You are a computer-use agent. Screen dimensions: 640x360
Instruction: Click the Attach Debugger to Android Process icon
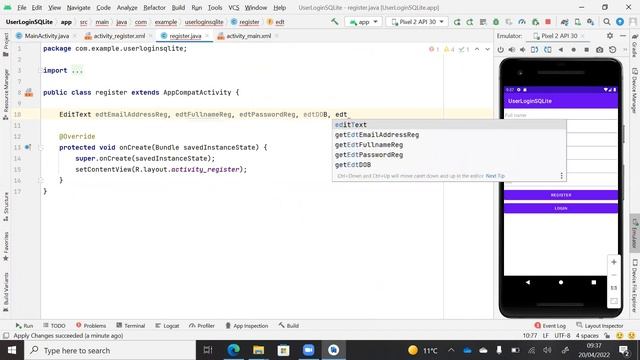535,22
